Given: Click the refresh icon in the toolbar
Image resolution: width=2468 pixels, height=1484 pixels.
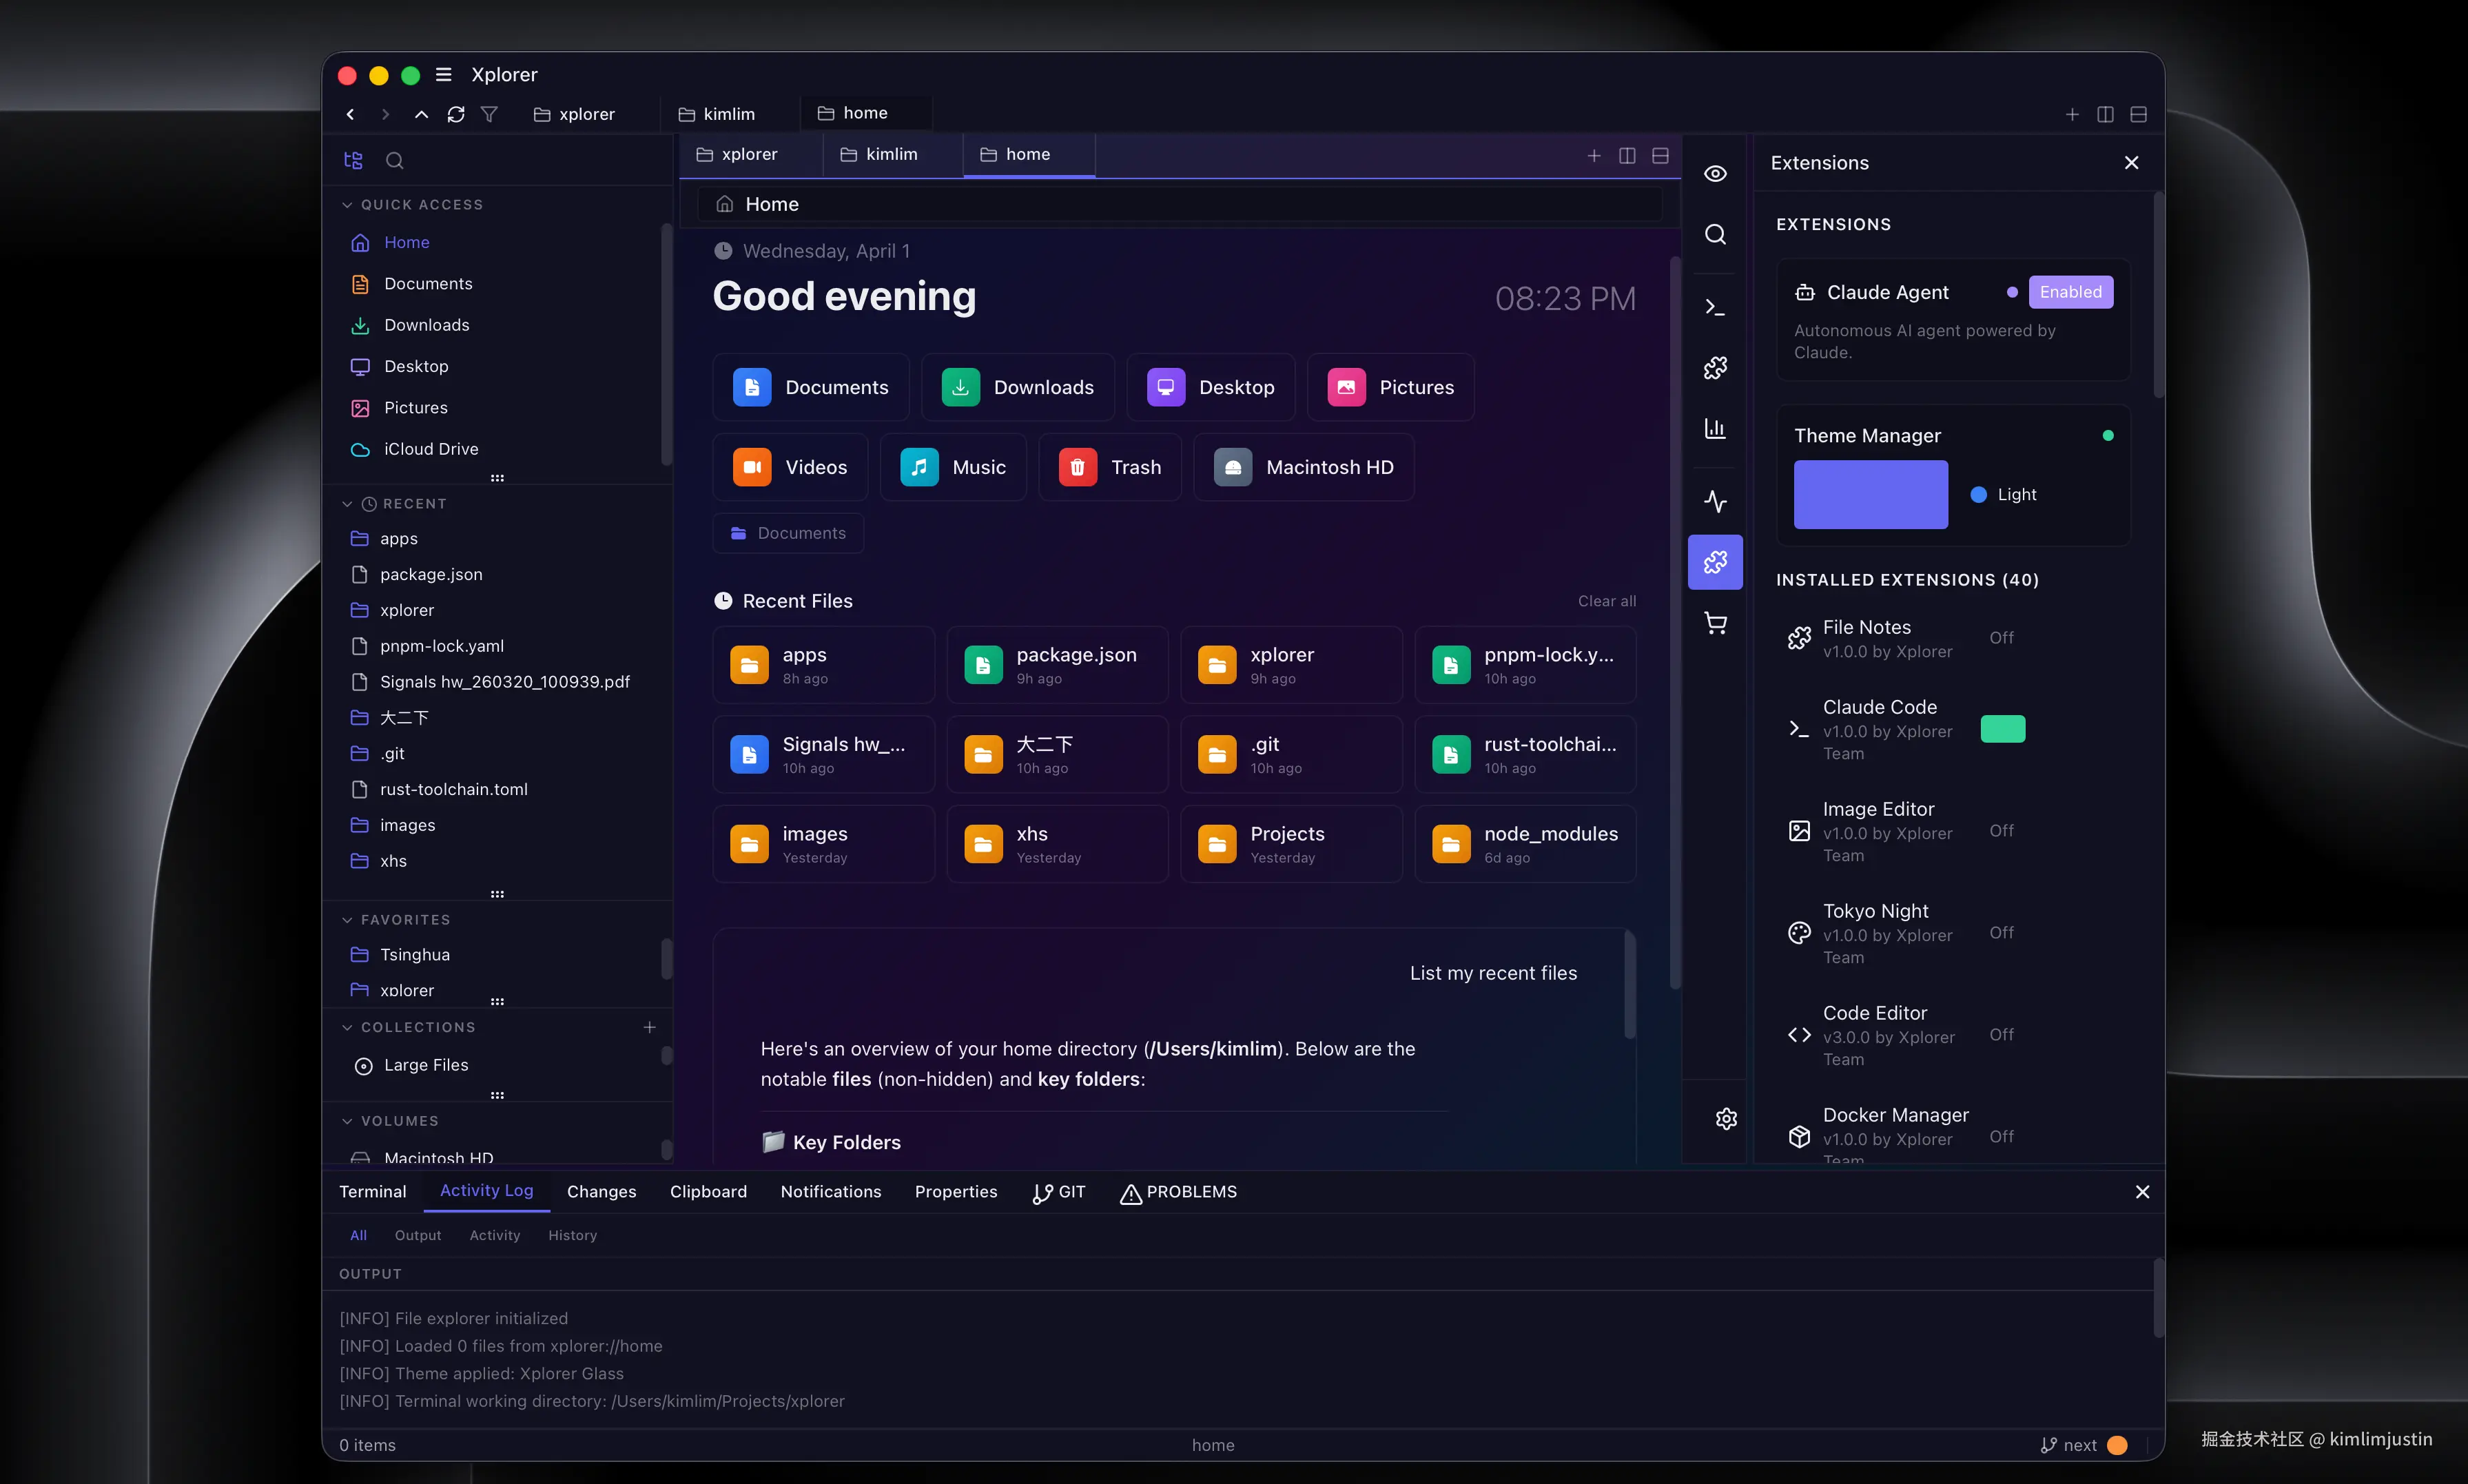Looking at the screenshot, I should (x=456, y=114).
